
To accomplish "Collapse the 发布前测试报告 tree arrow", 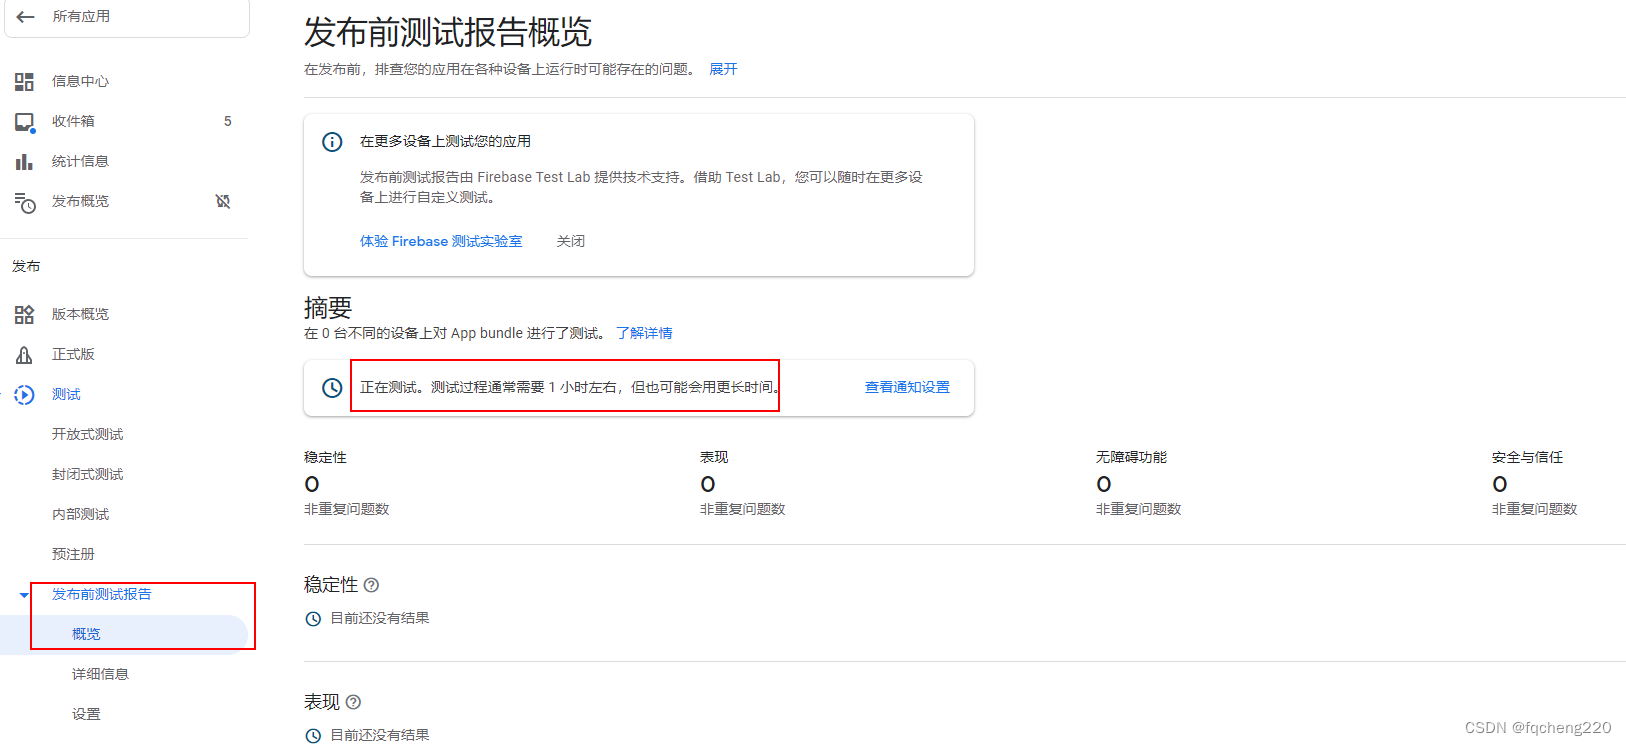I will [24, 595].
